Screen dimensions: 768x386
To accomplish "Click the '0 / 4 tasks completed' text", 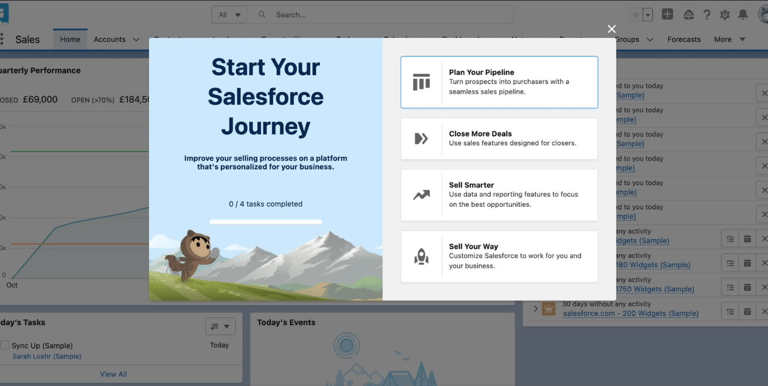I will click(x=265, y=204).
